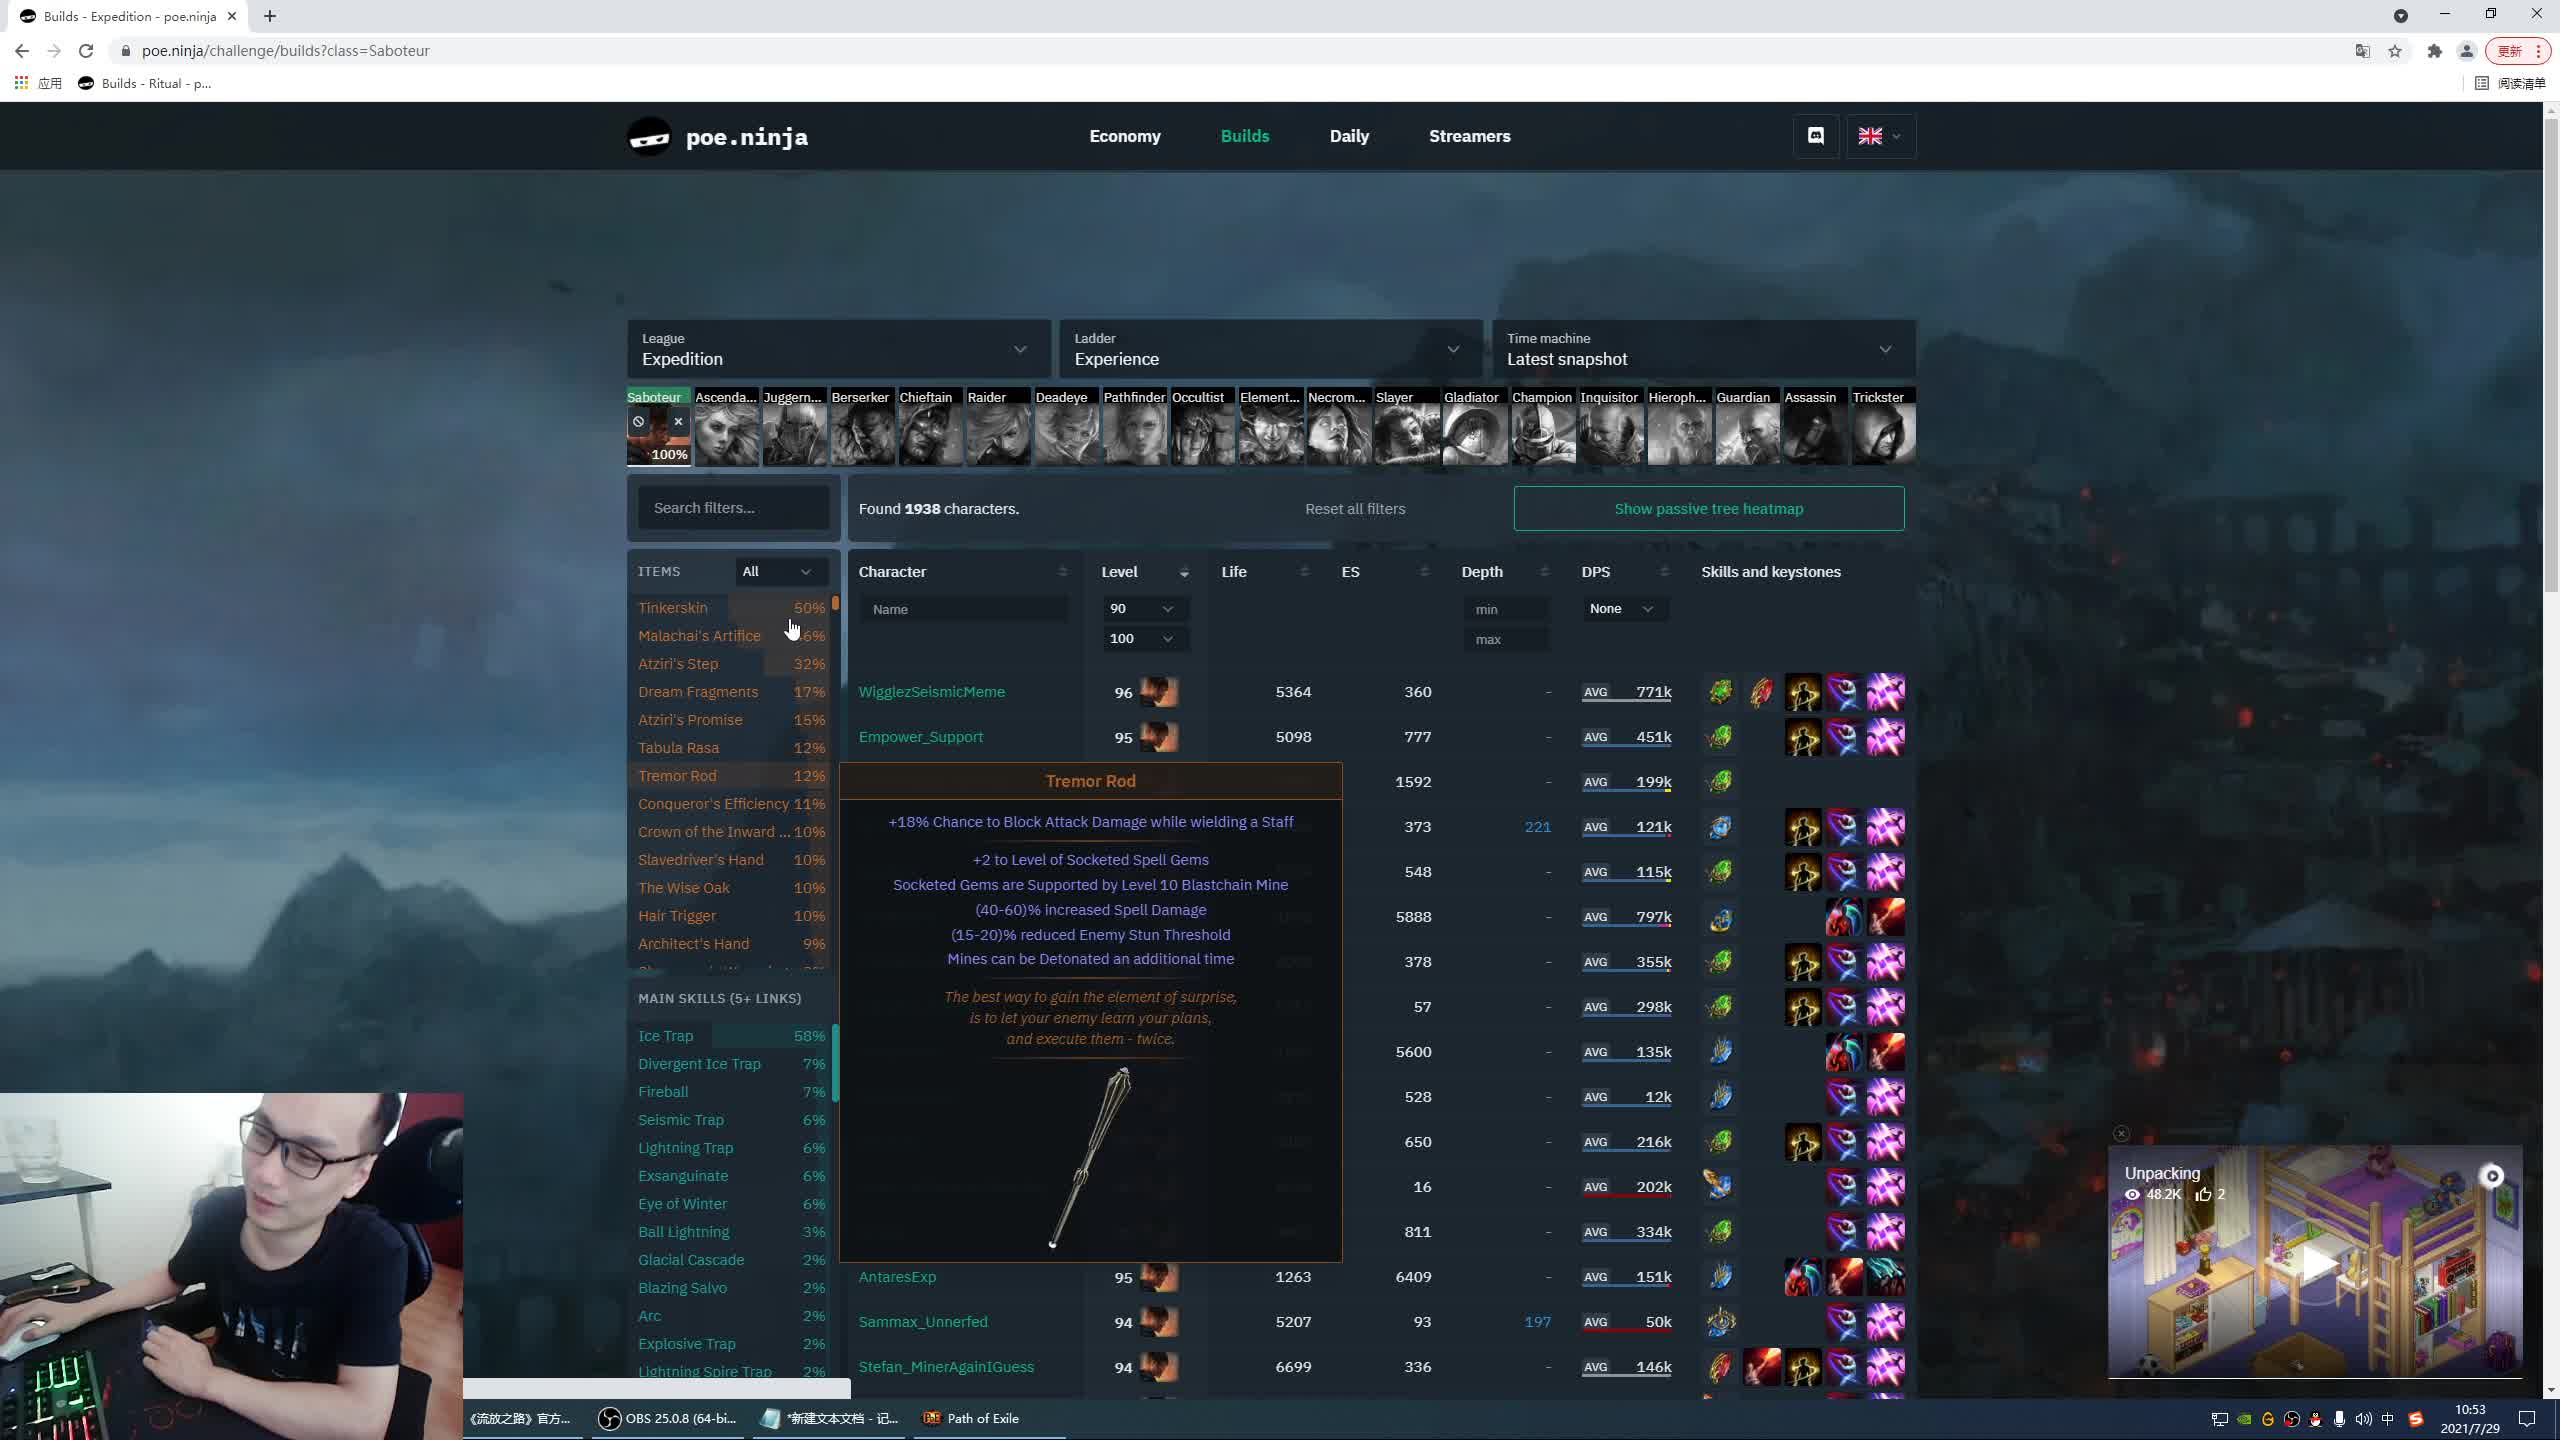The height and width of the screenshot is (1440, 2560).
Task: Toggle the Saboteur class filter off
Action: 677,420
